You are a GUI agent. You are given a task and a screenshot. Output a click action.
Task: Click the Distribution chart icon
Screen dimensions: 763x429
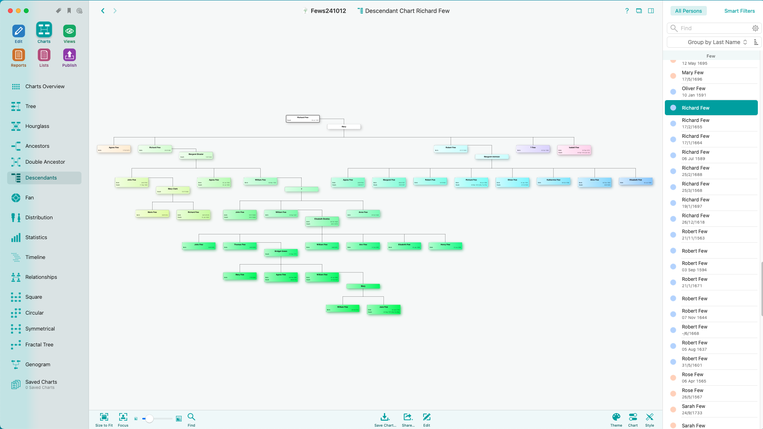(x=16, y=217)
